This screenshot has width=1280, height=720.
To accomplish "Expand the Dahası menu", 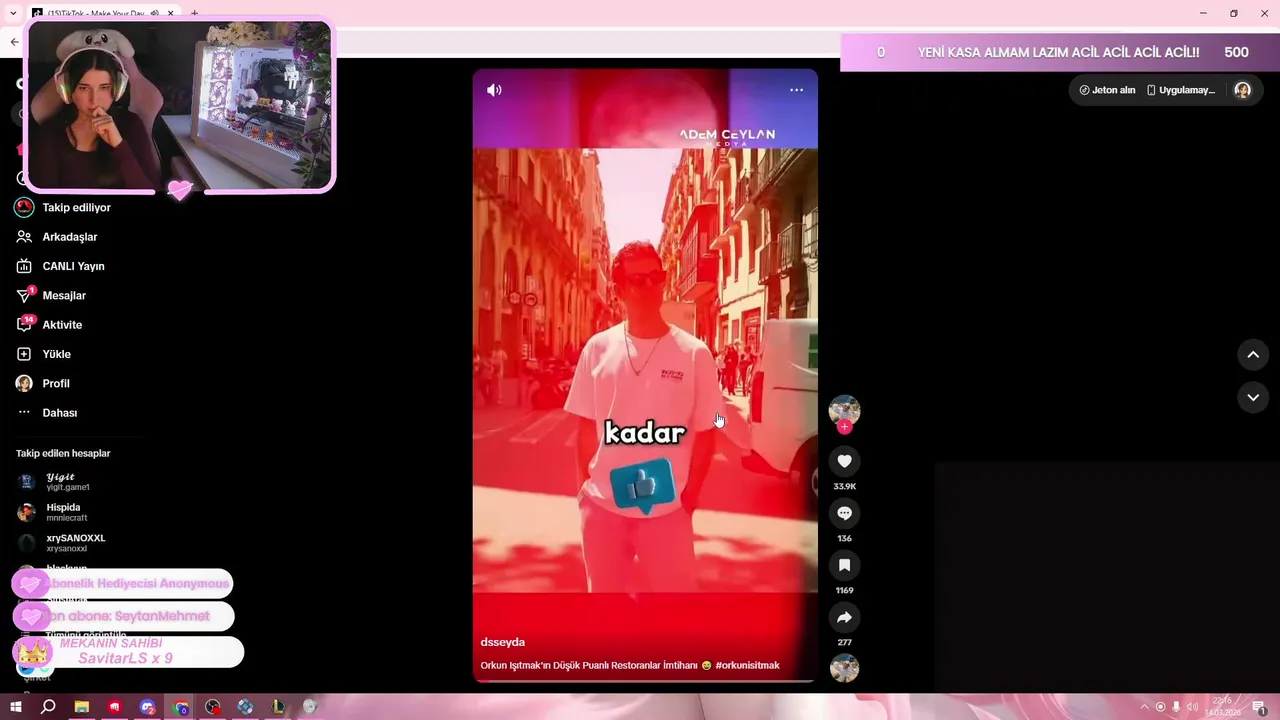I will click(x=47, y=413).
